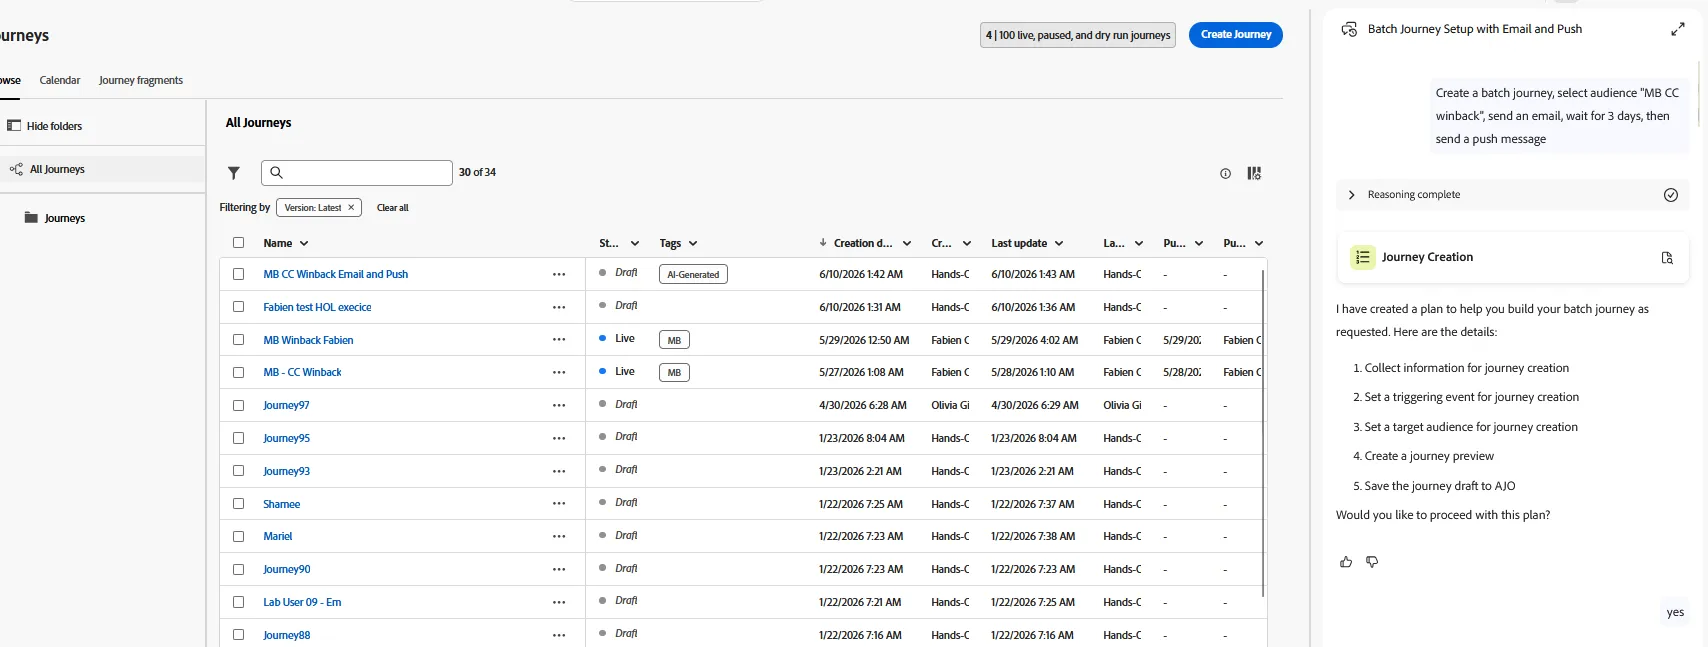Click the AI-Generated tag
The height and width of the screenshot is (647, 1708).
pos(693,274)
